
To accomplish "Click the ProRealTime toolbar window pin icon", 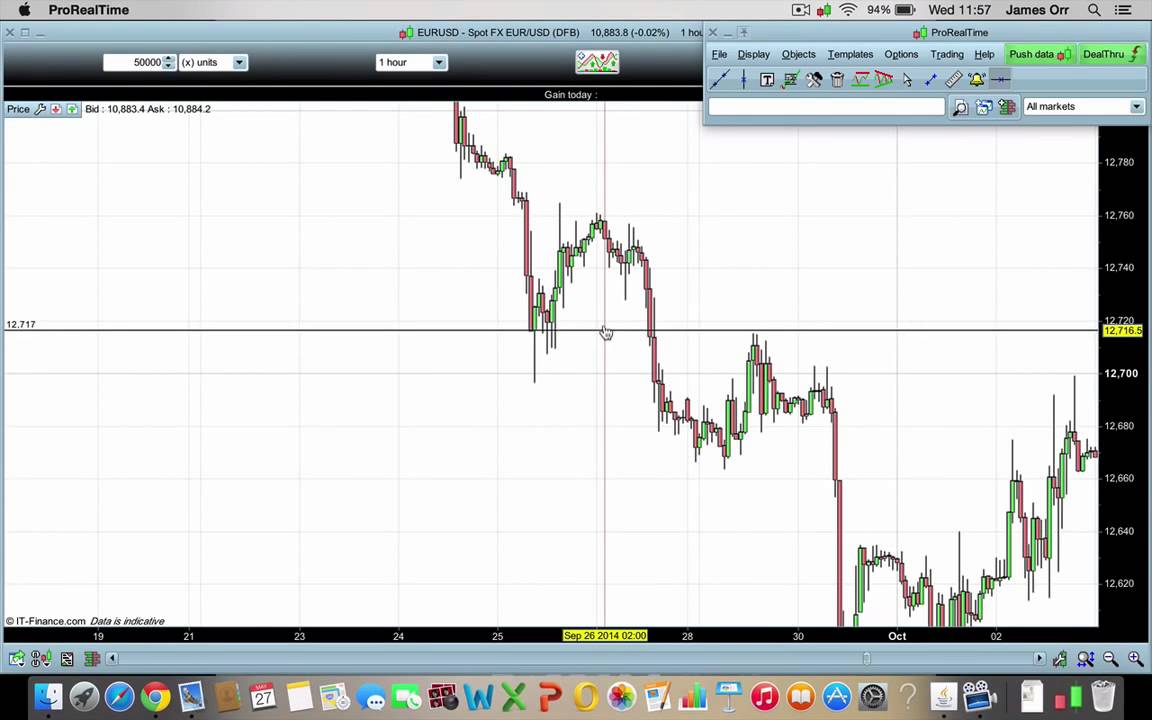I will (744, 32).
